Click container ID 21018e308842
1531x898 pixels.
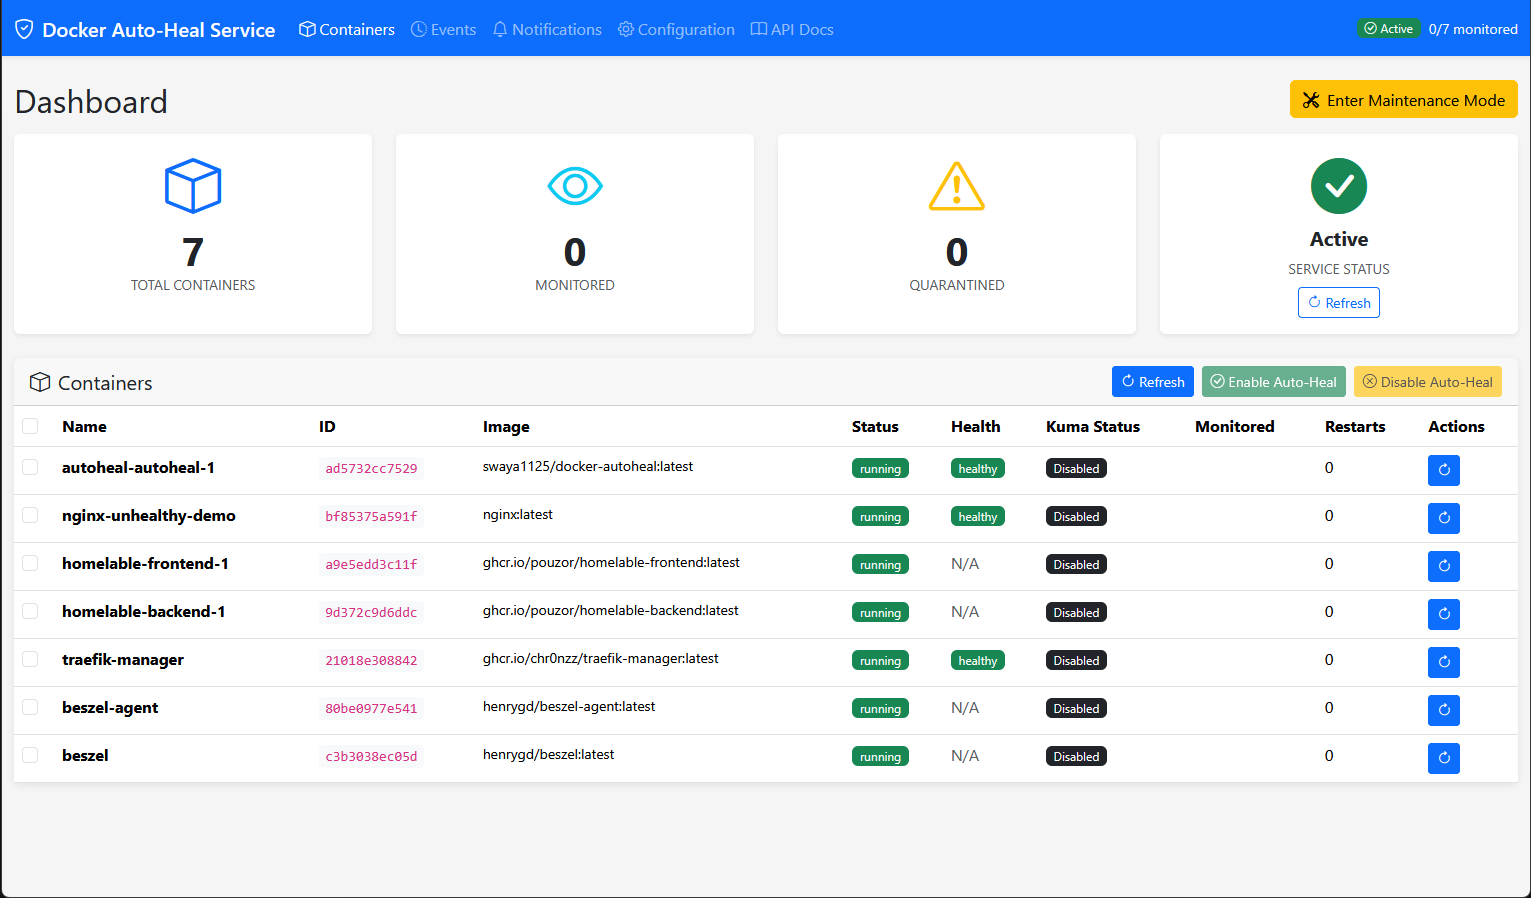(x=371, y=660)
